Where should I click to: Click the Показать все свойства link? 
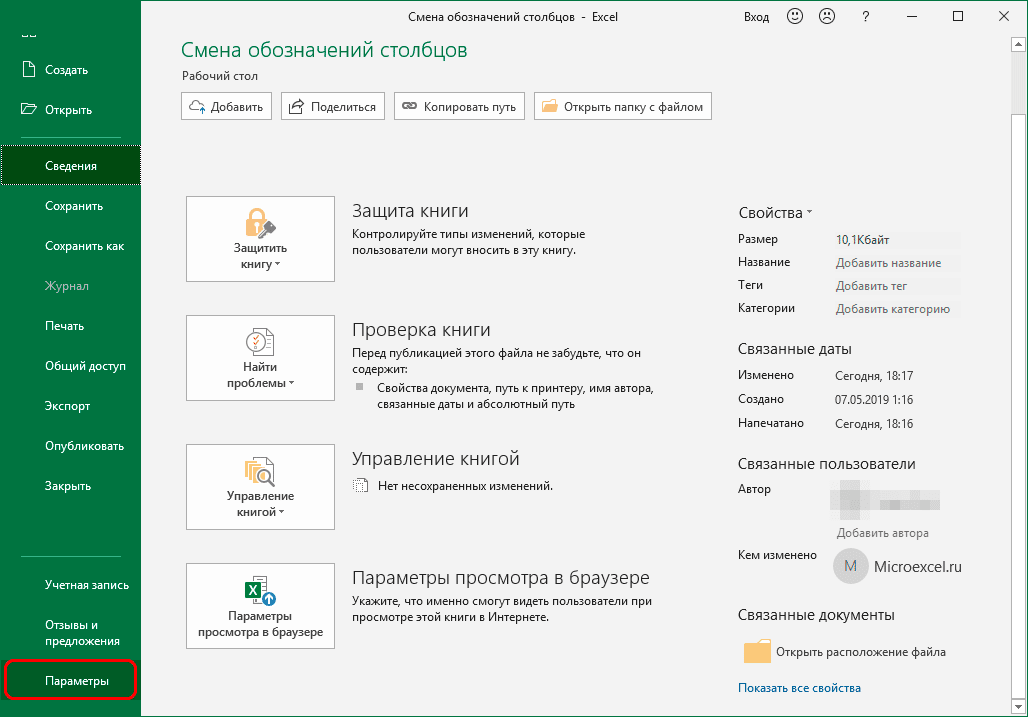click(x=802, y=688)
